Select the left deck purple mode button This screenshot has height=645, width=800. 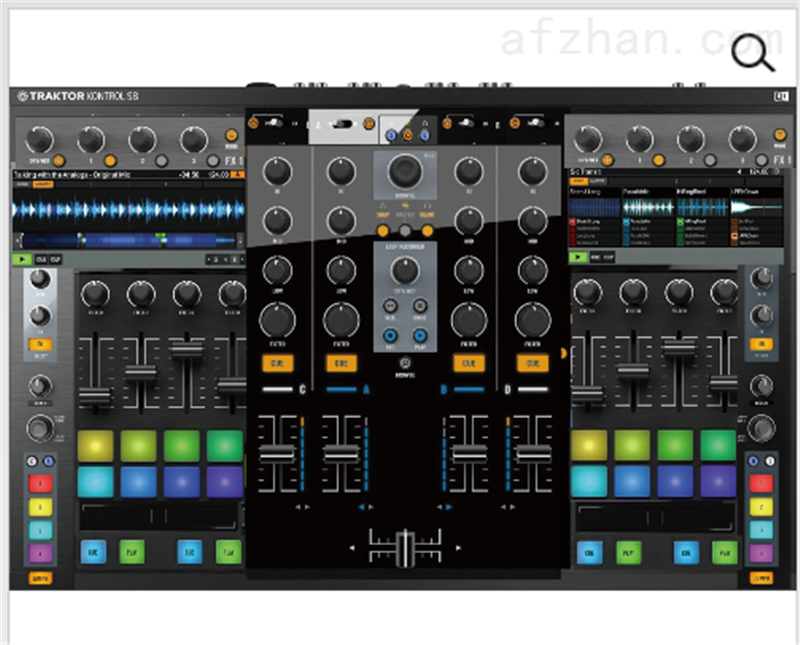point(40,553)
